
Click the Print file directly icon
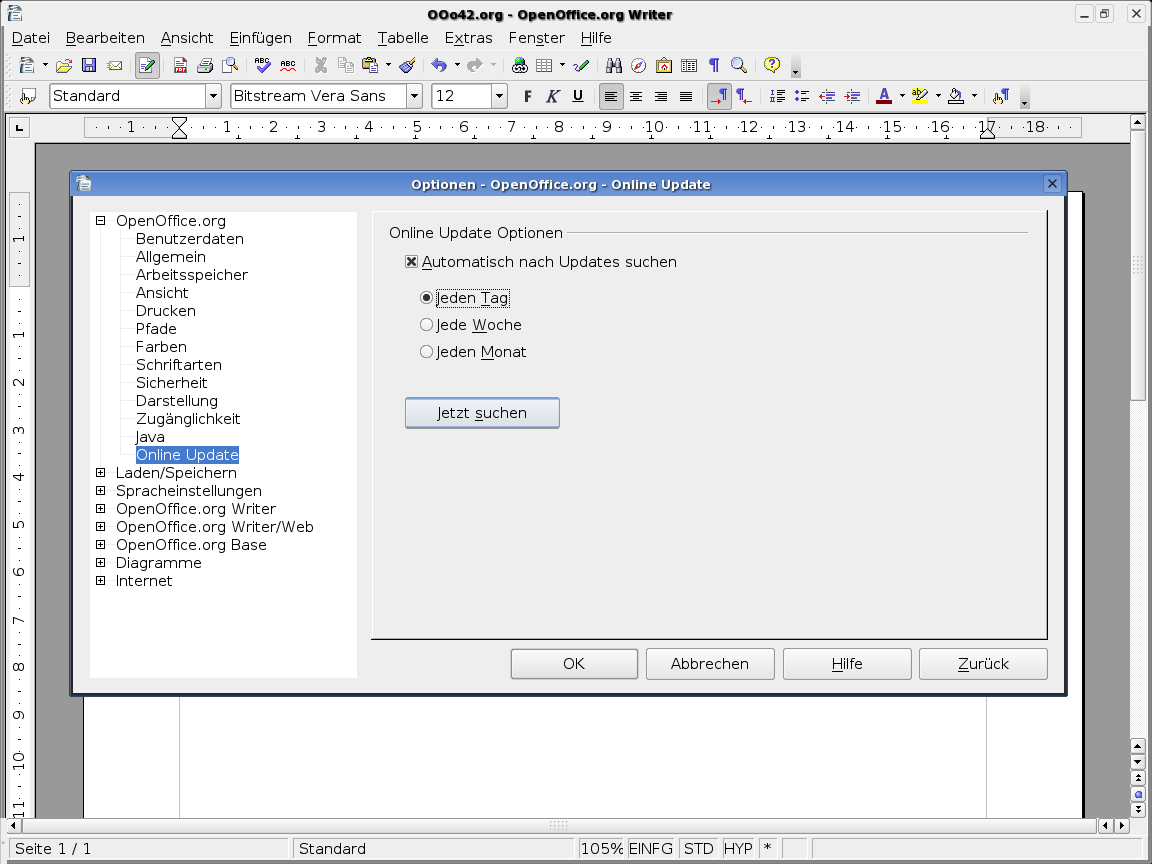tap(205, 65)
